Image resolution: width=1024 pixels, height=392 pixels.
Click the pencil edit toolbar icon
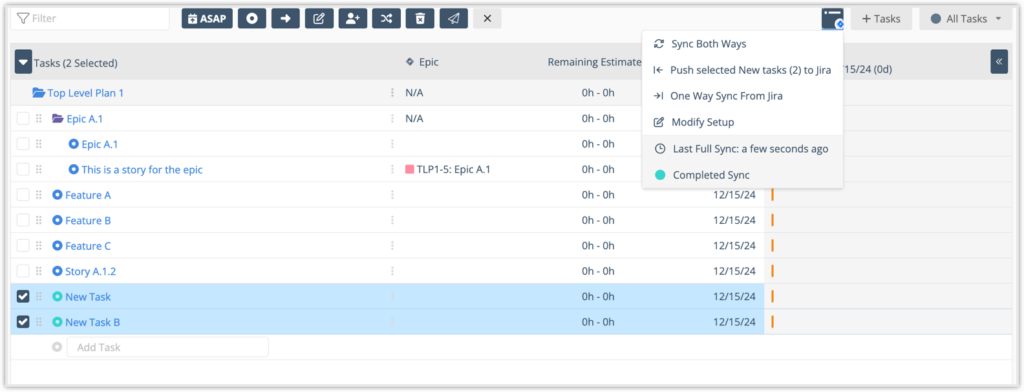click(319, 18)
